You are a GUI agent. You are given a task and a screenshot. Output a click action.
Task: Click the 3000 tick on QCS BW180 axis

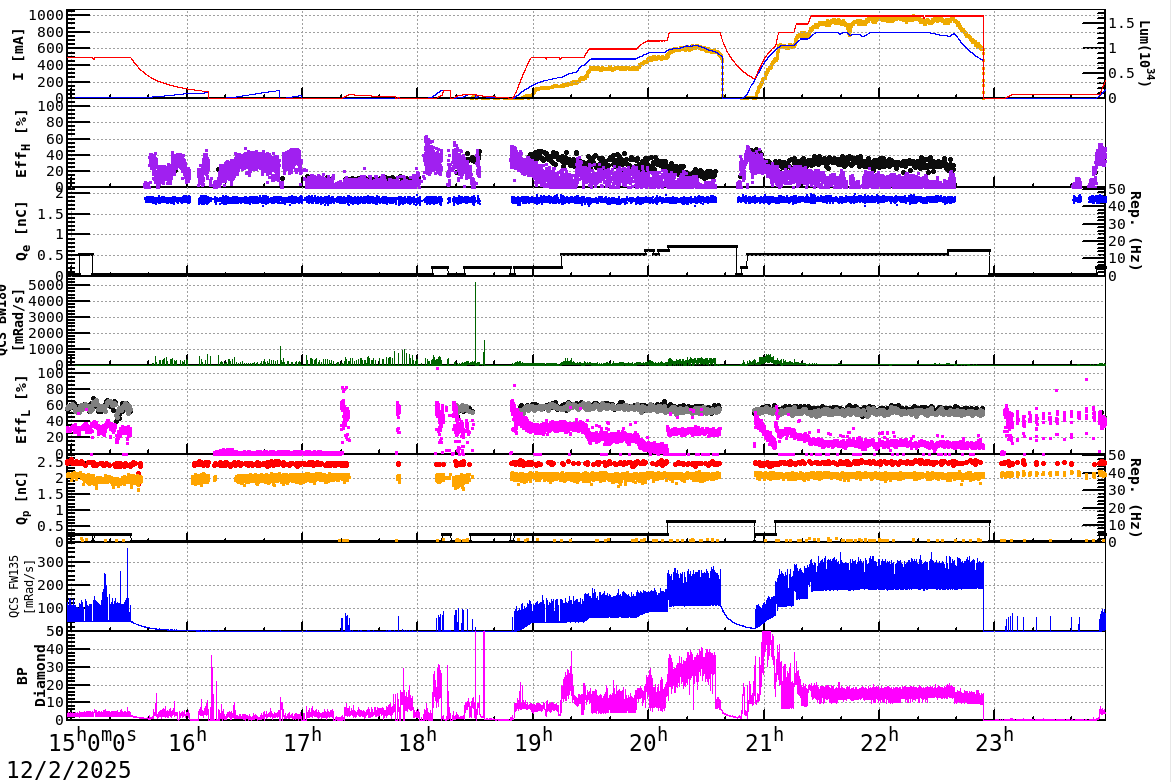click(x=46, y=317)
